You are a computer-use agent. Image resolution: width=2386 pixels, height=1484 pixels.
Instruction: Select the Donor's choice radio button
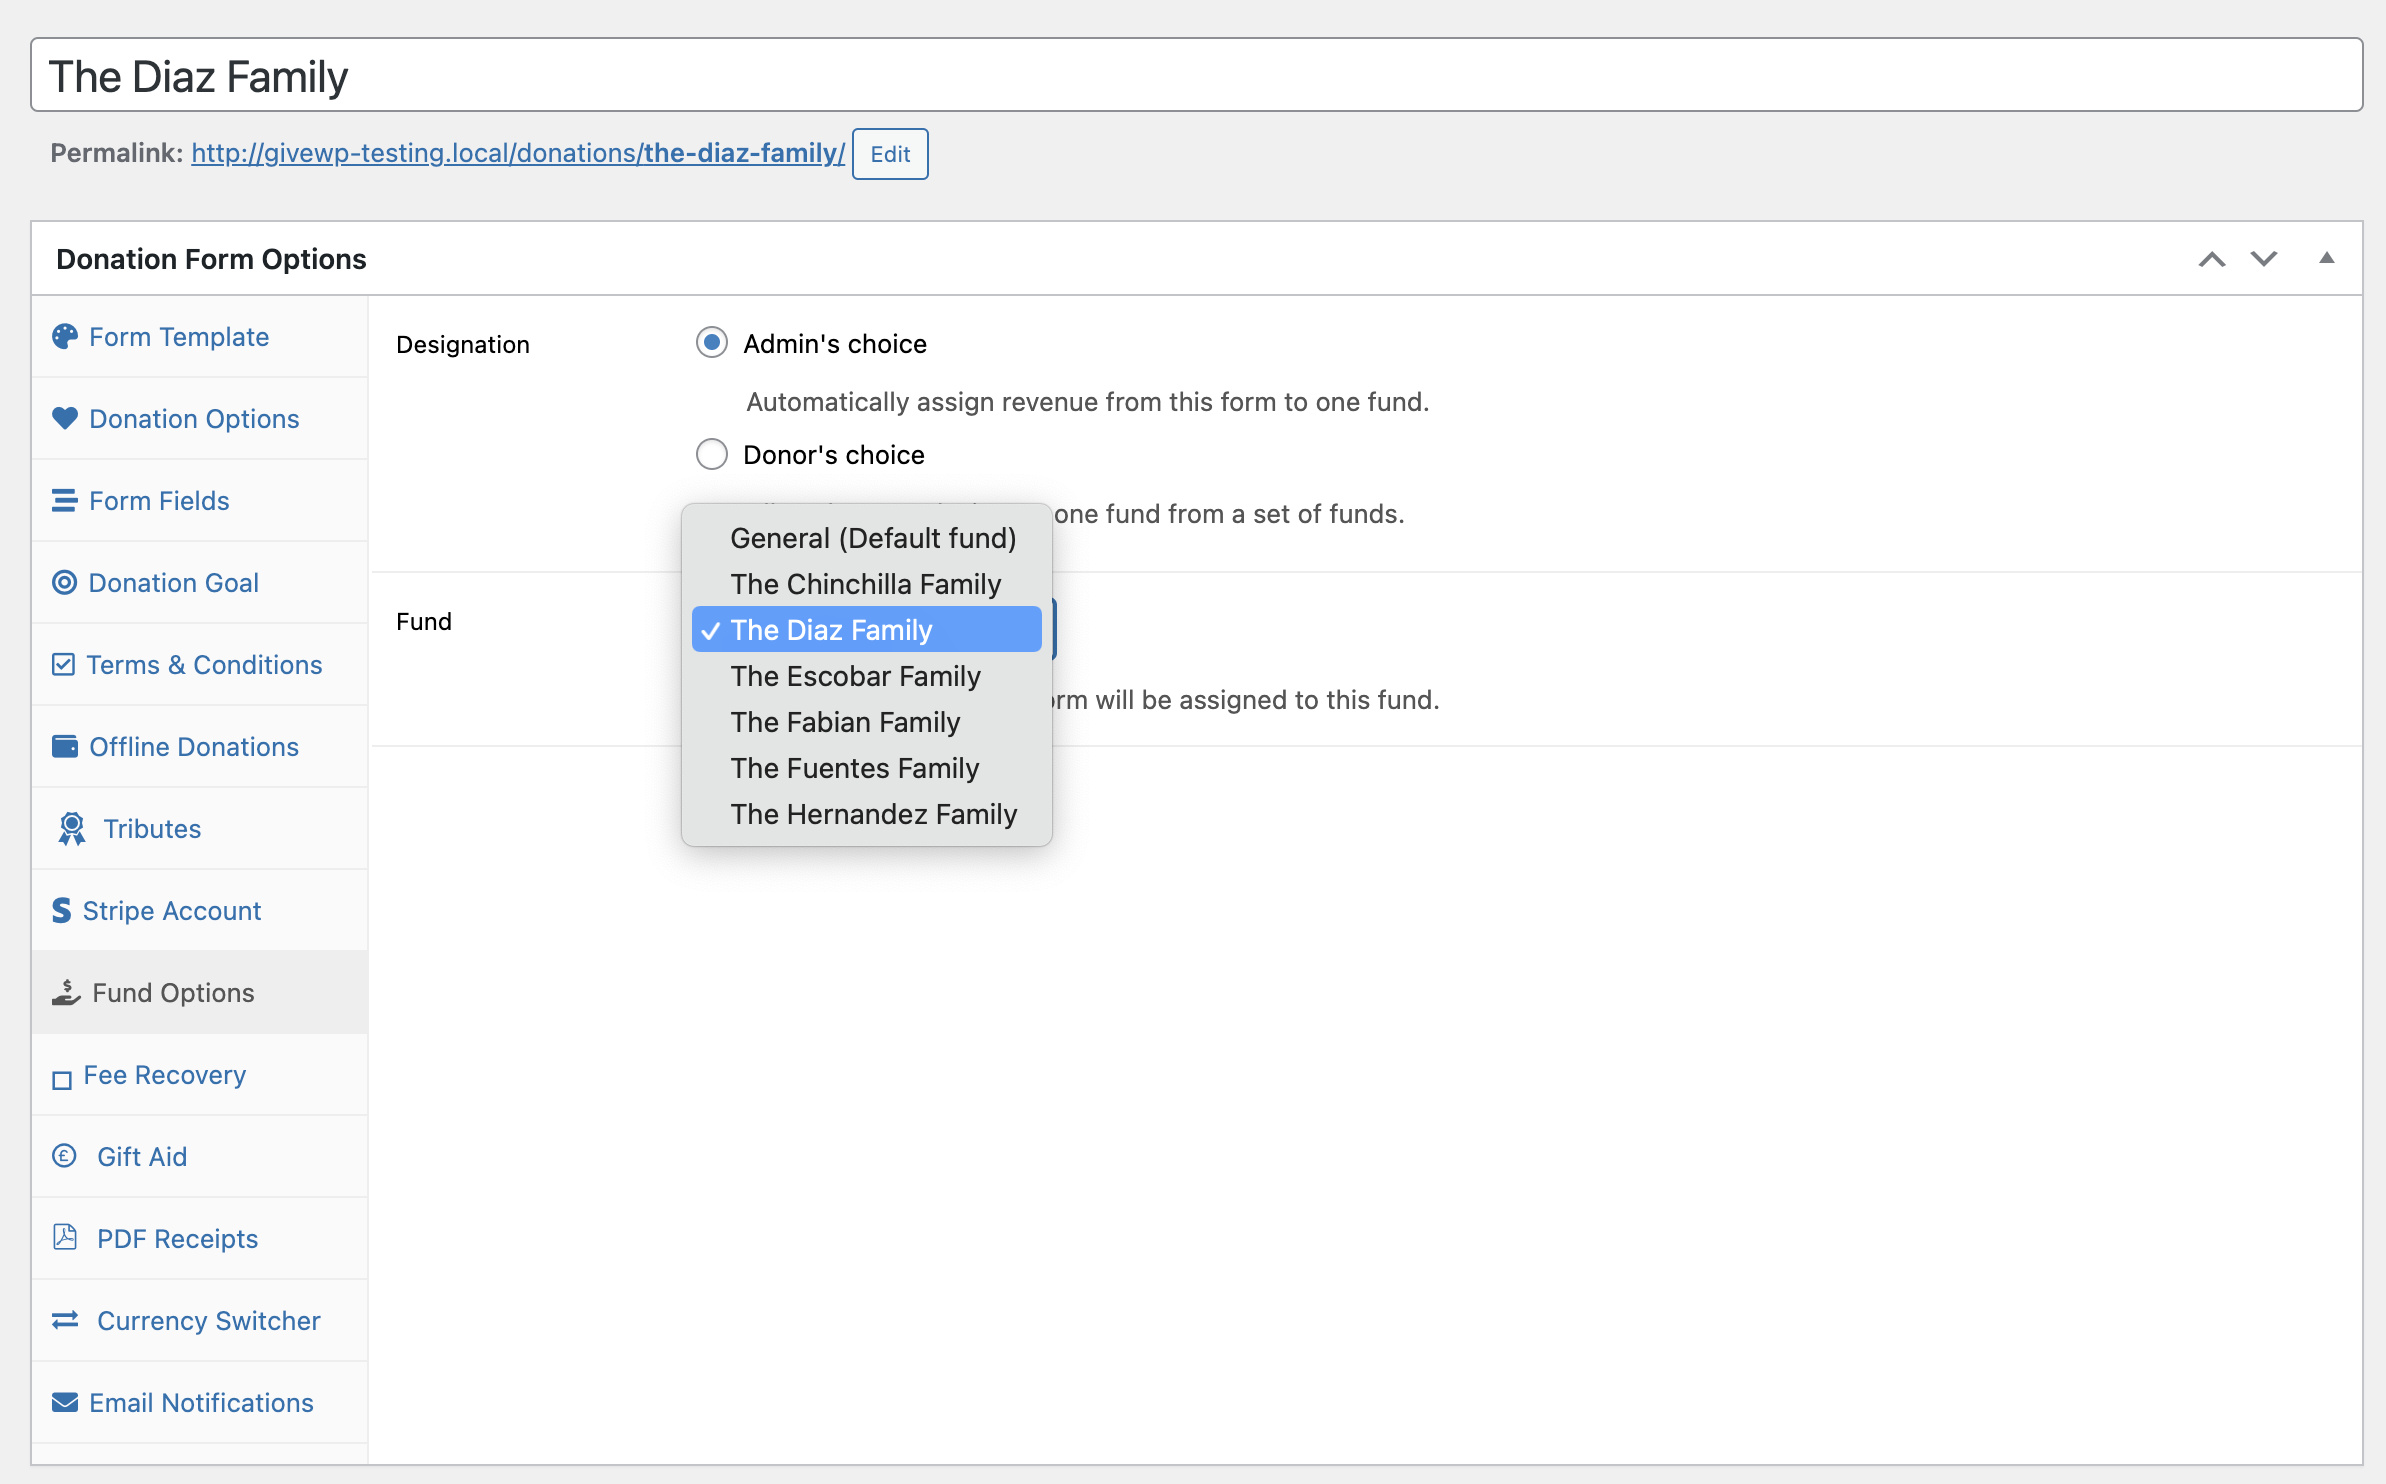pos(712,455)
